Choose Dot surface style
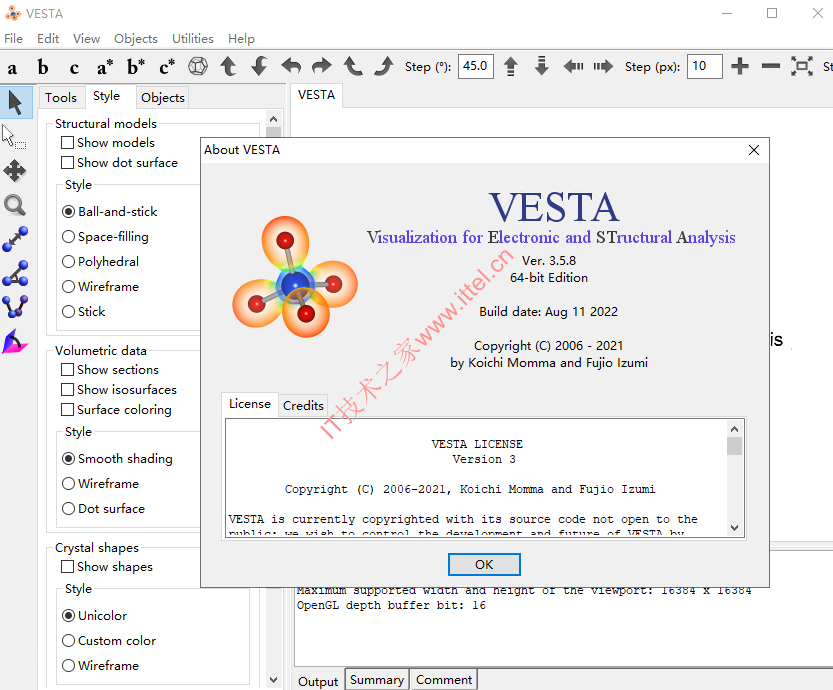 [69, 509]
